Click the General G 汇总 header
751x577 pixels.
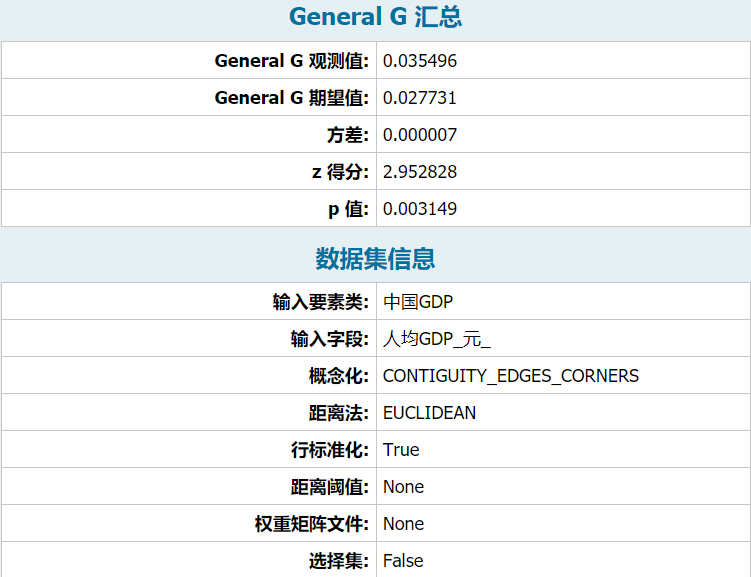pyautogui.click(x=375, y=17)
